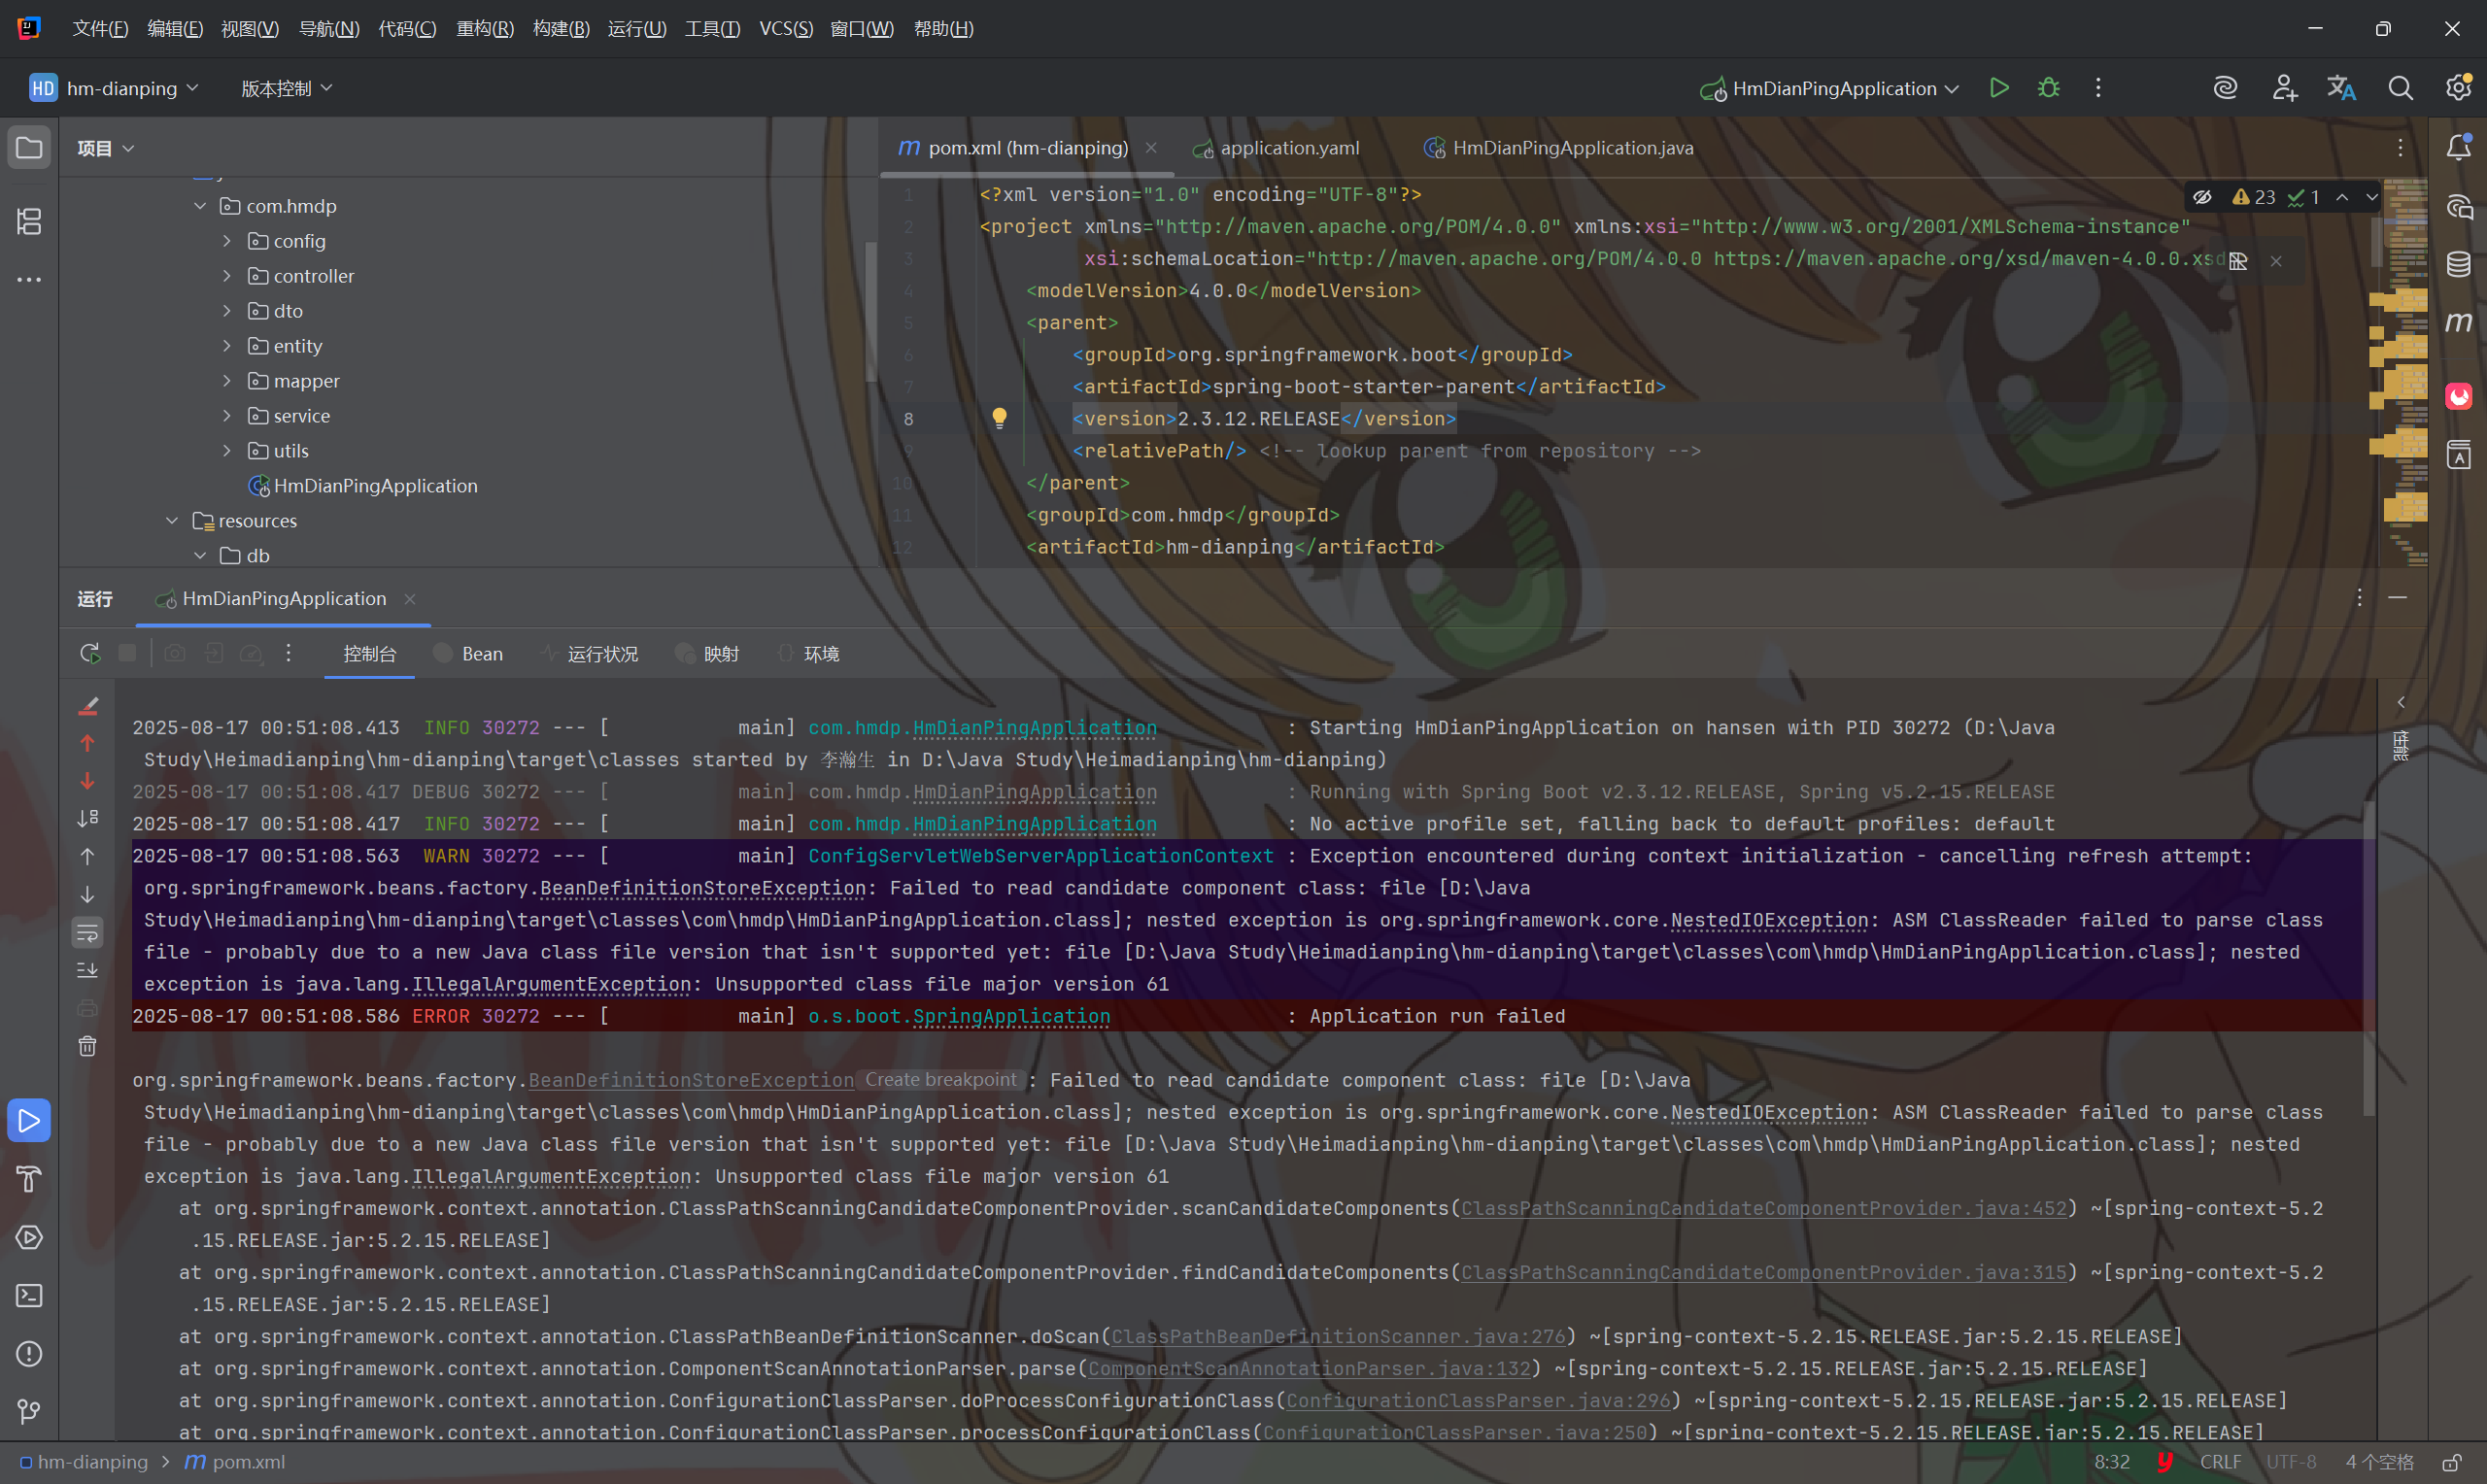Open the Maven tool window
2487x1484 pixels.
pyautogui.click(x=2458, y=322)
